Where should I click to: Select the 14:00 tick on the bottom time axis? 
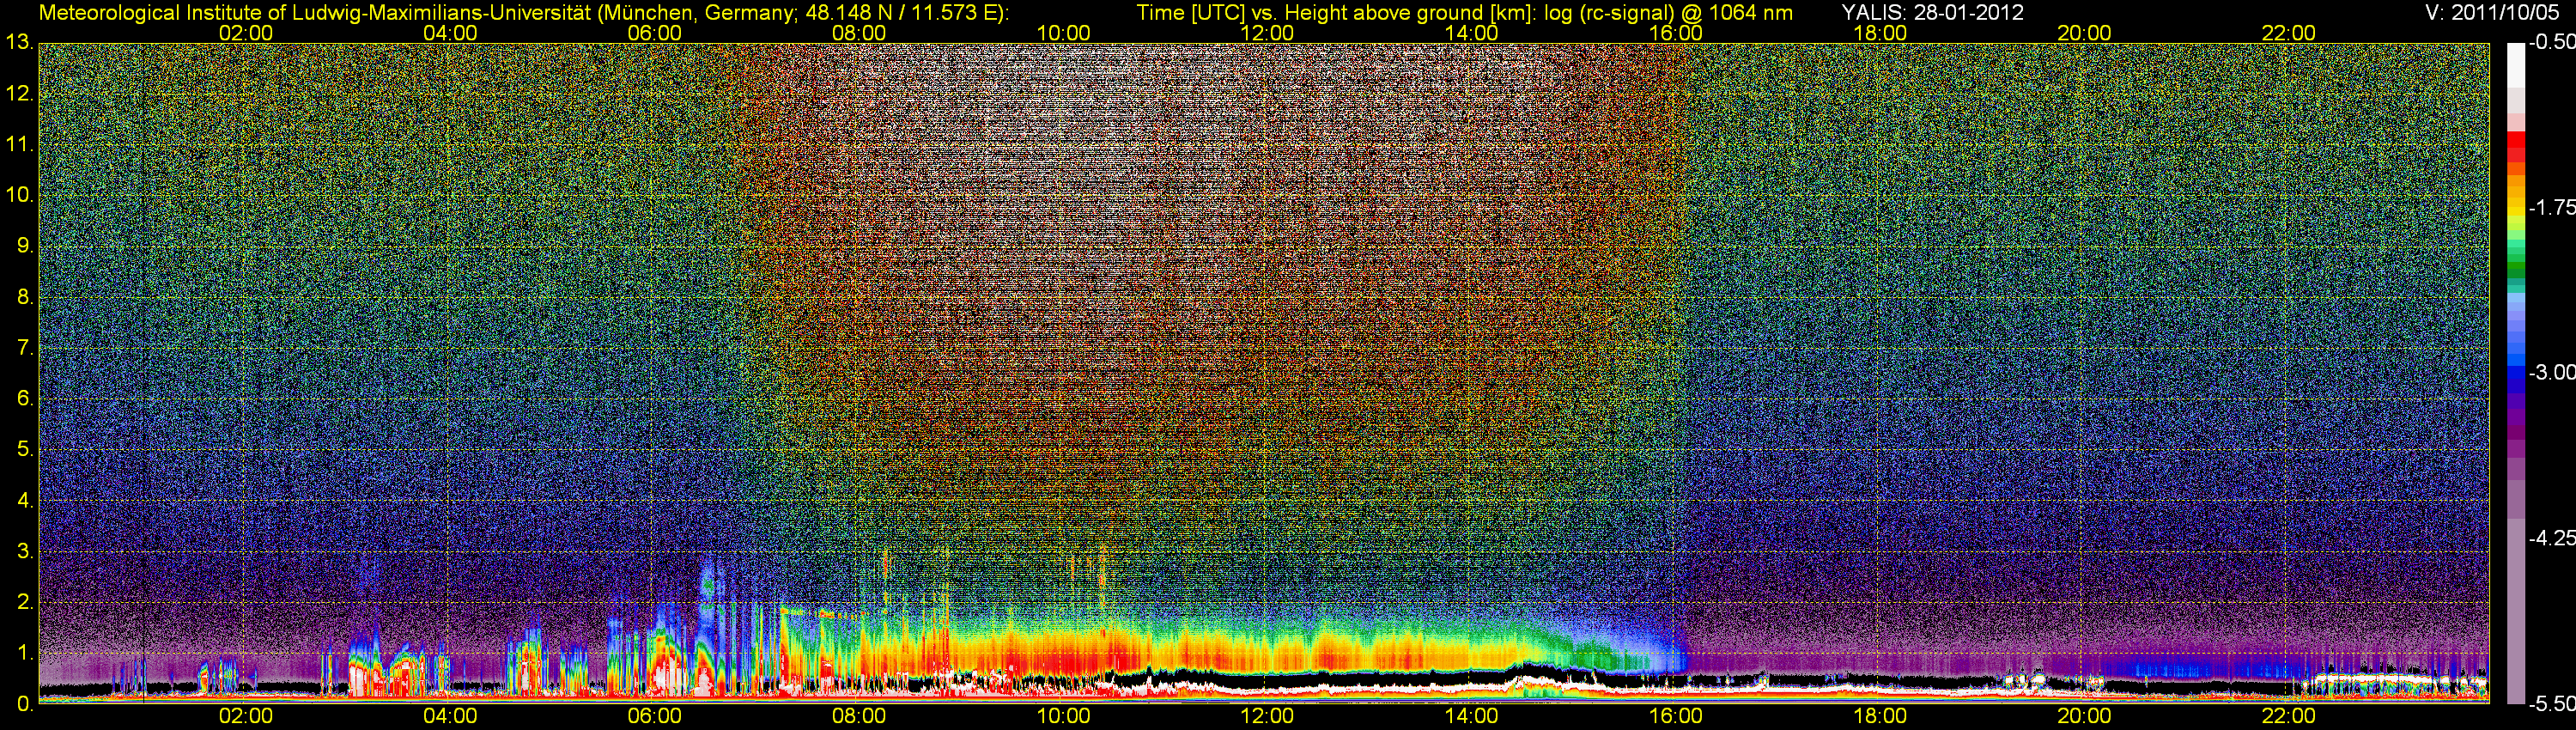pyautogui.click(x=1471, y=717)
